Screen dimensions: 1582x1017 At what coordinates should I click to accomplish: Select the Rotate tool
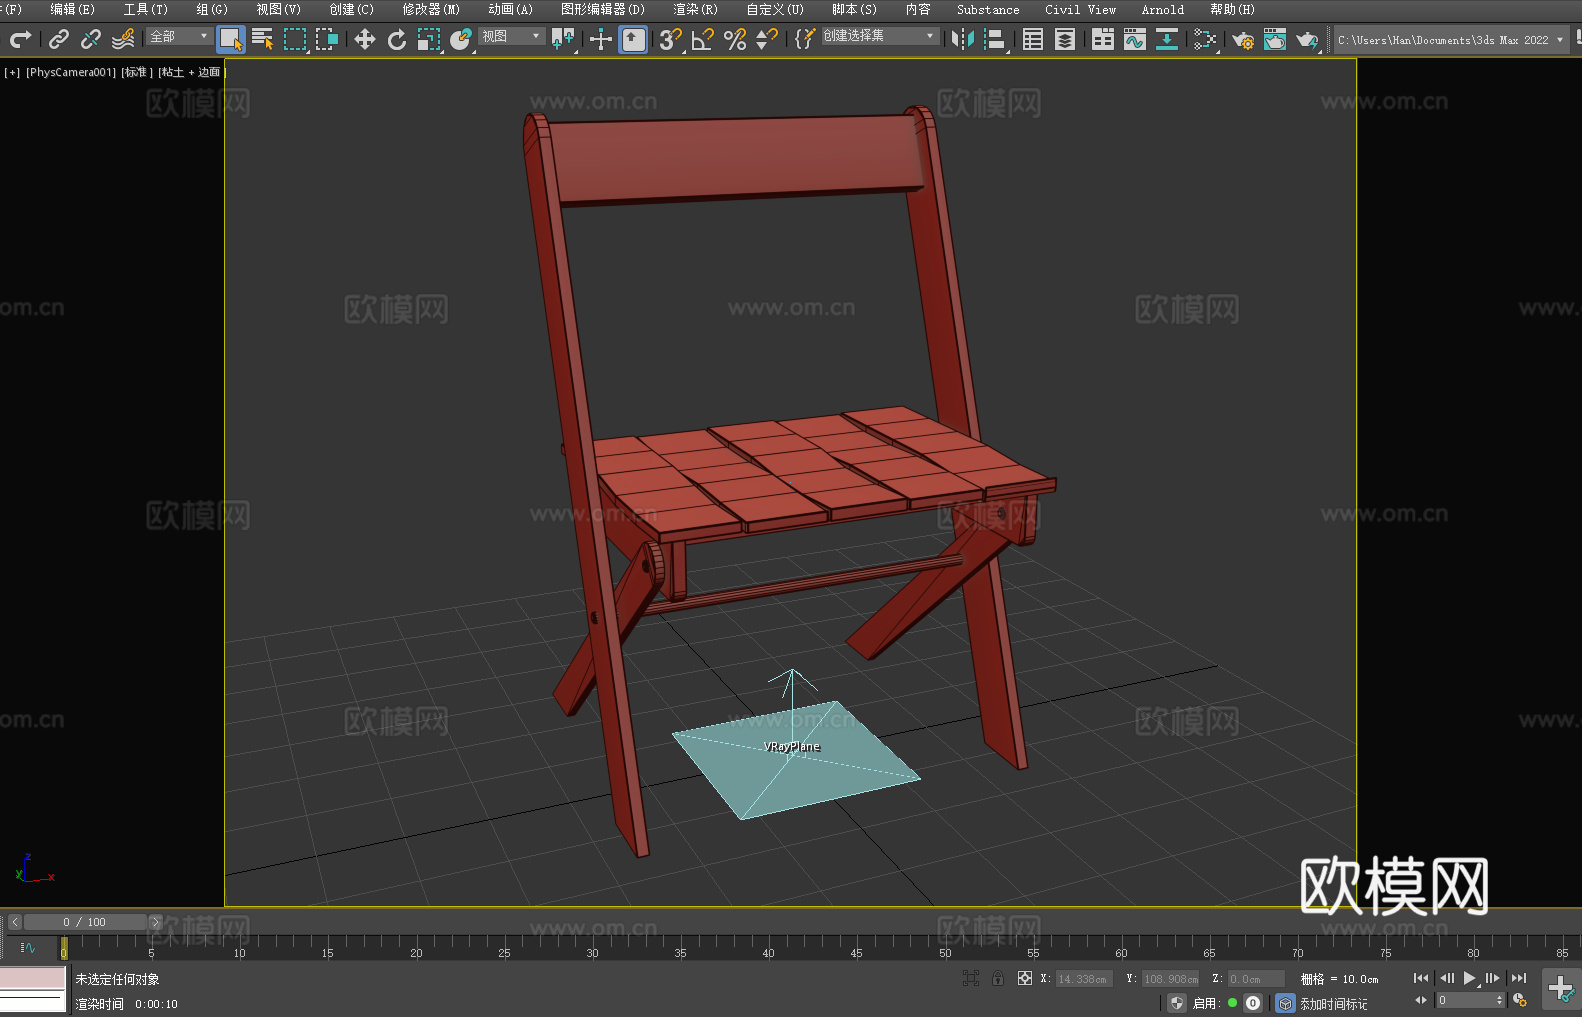click(397, 39)
